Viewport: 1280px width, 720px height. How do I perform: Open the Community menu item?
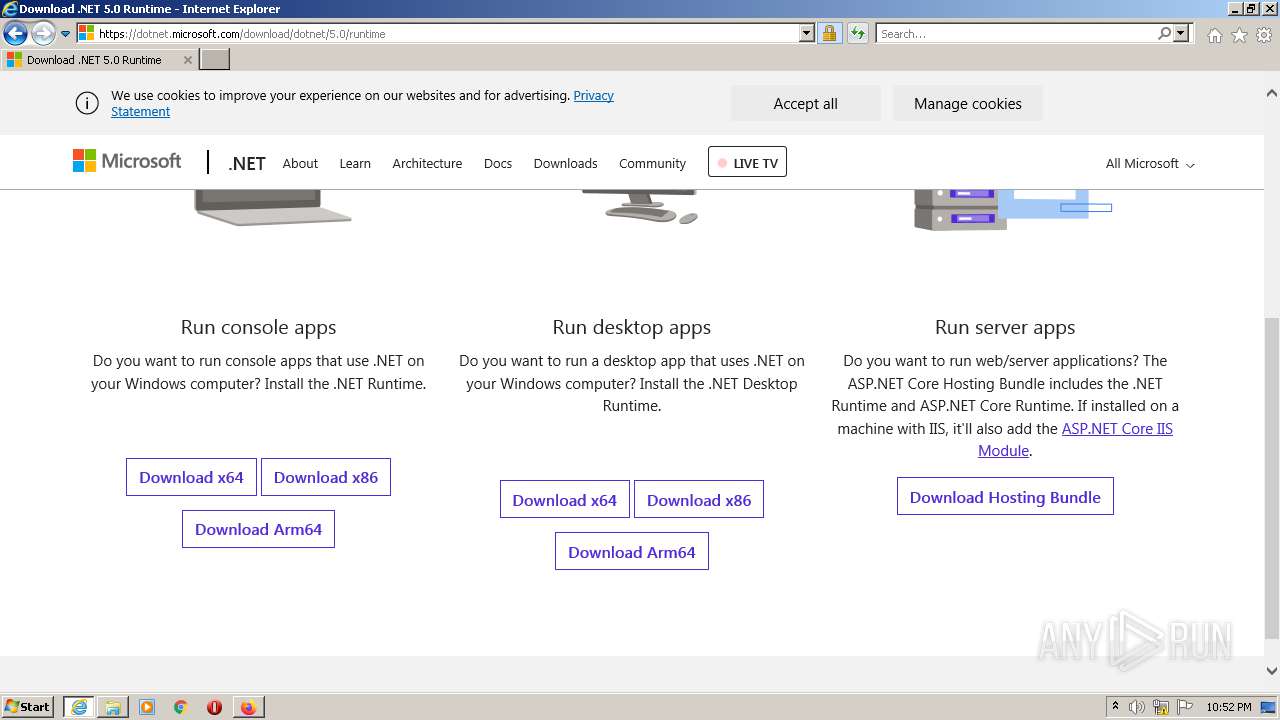pyautogui.click(x=652, y=163)
